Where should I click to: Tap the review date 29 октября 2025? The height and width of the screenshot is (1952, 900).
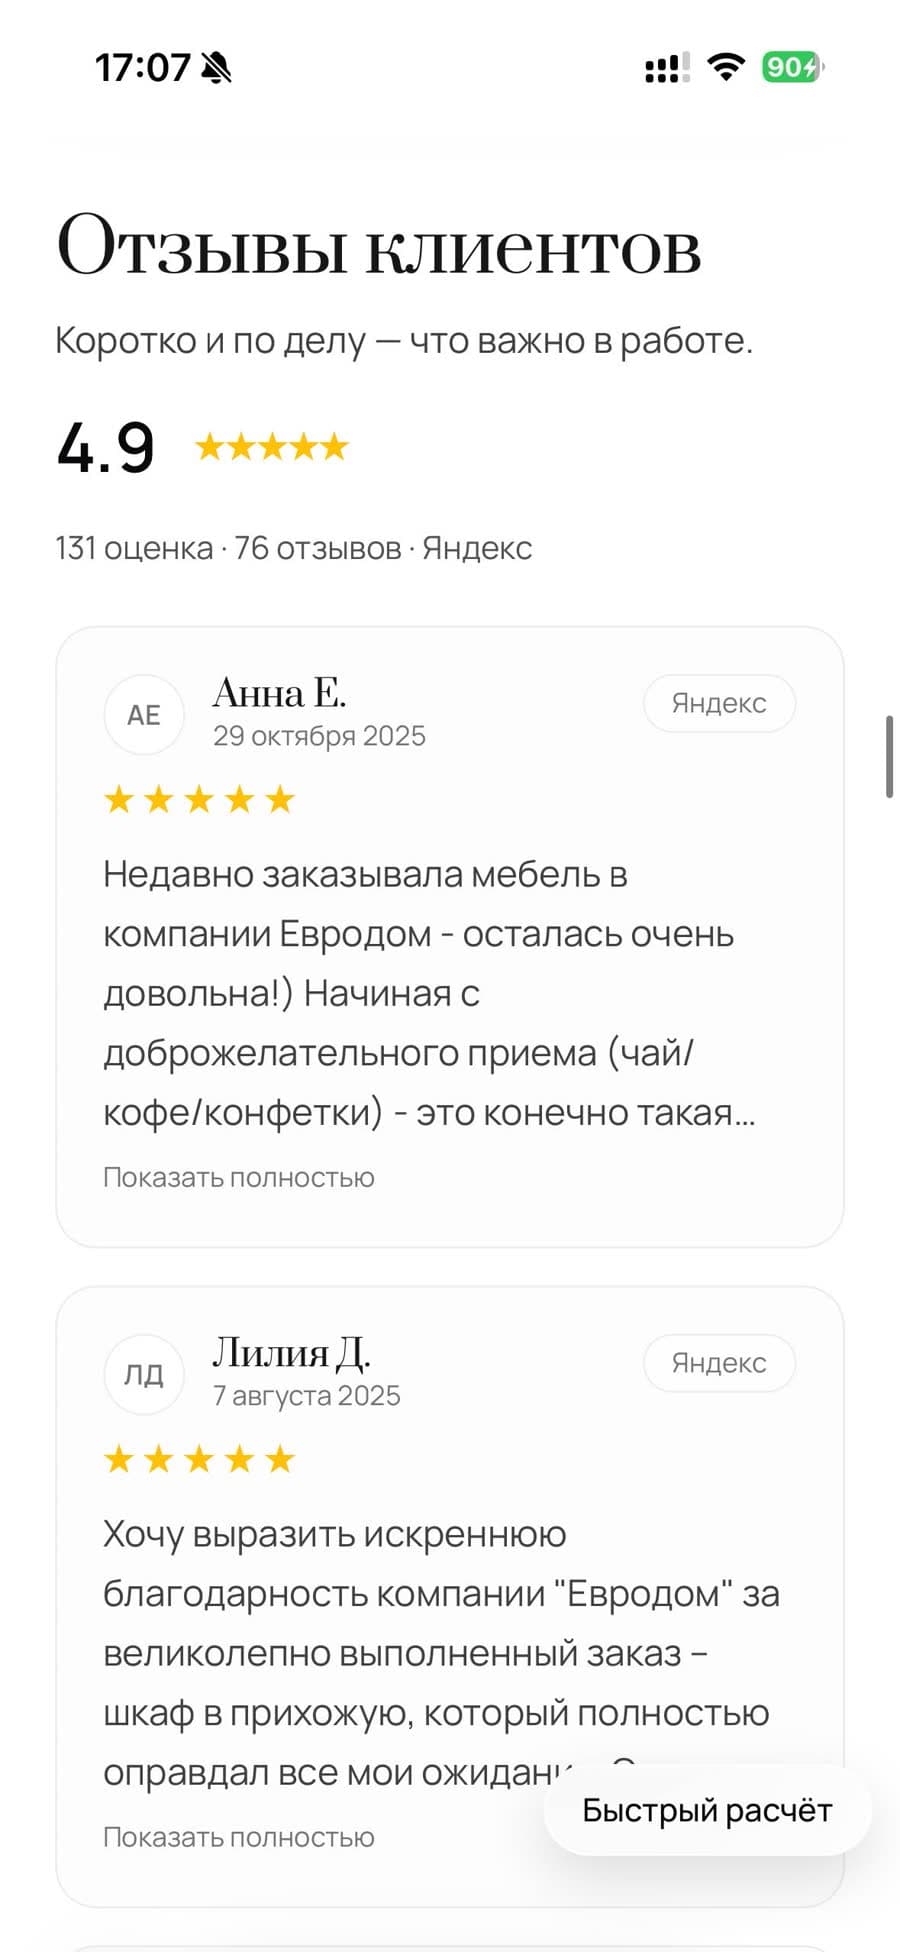coord(320,735)
